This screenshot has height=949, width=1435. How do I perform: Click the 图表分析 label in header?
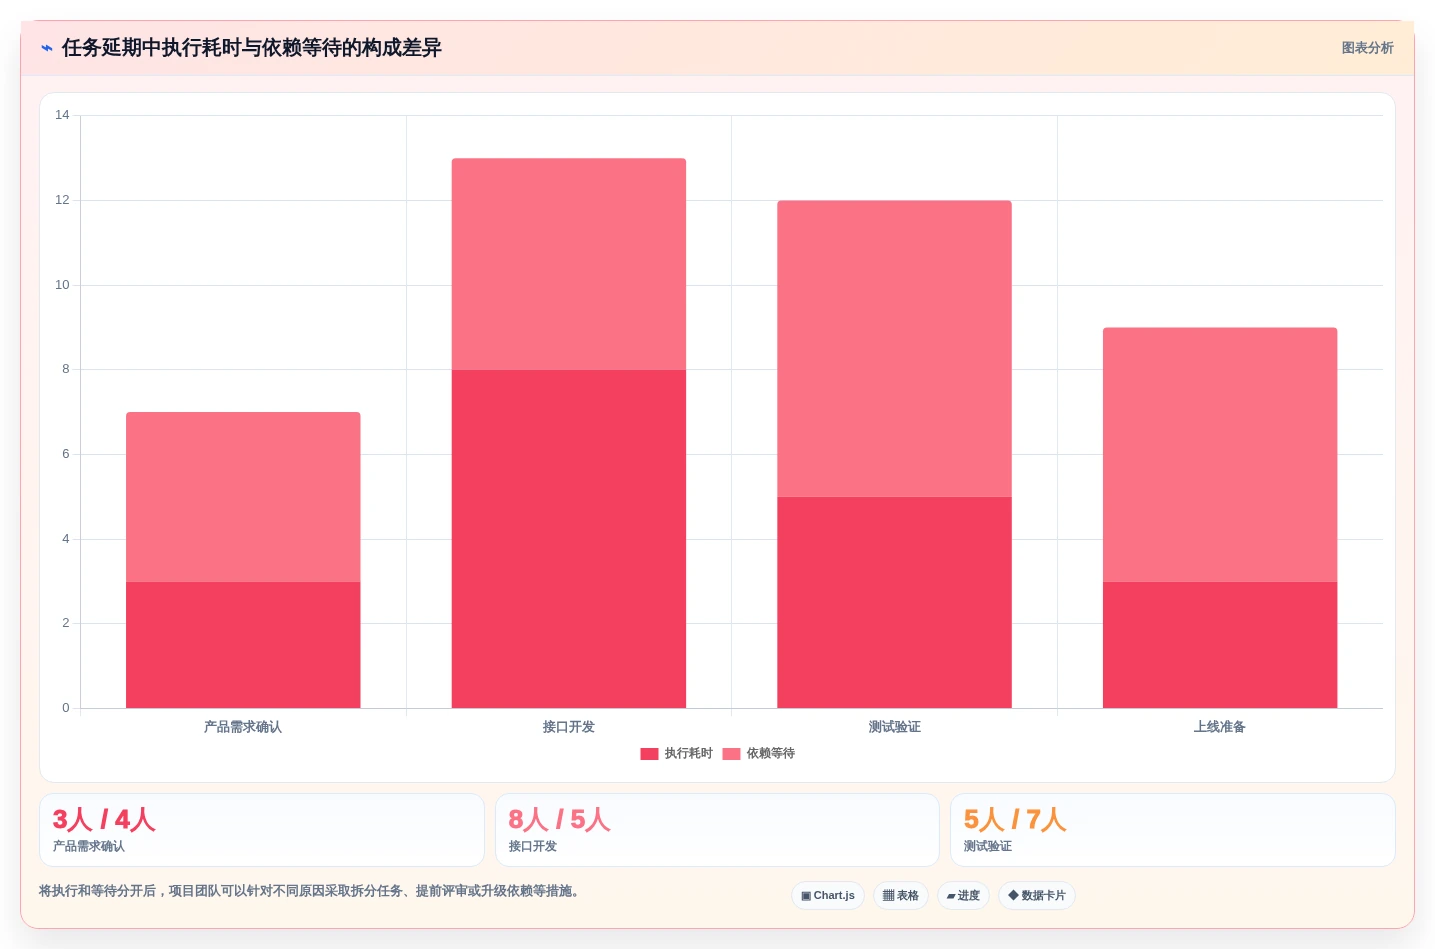(x=1367, y=48)
